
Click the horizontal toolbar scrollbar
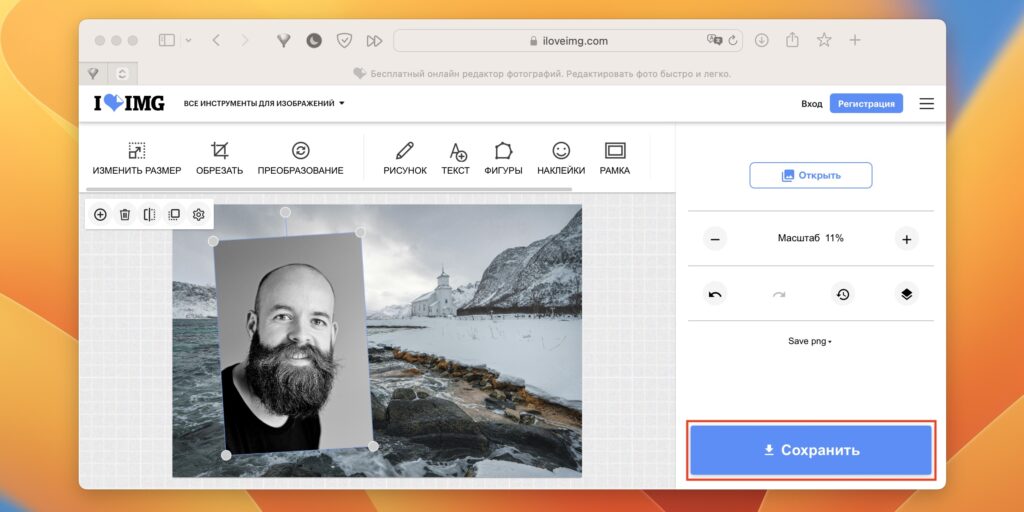pos(328,189)
